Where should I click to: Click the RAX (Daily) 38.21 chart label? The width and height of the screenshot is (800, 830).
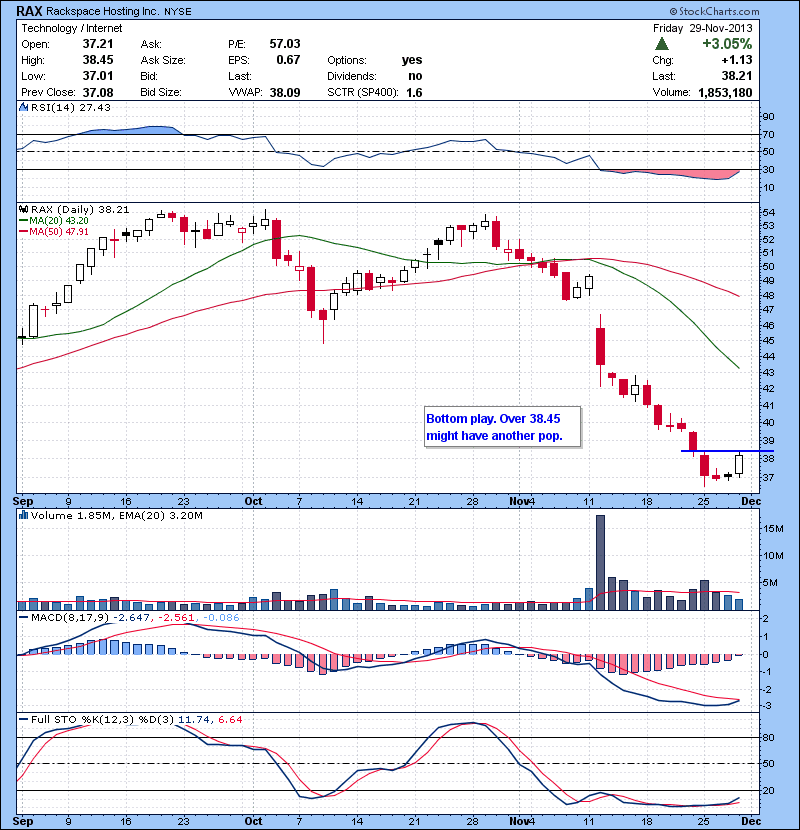point(80,210)
